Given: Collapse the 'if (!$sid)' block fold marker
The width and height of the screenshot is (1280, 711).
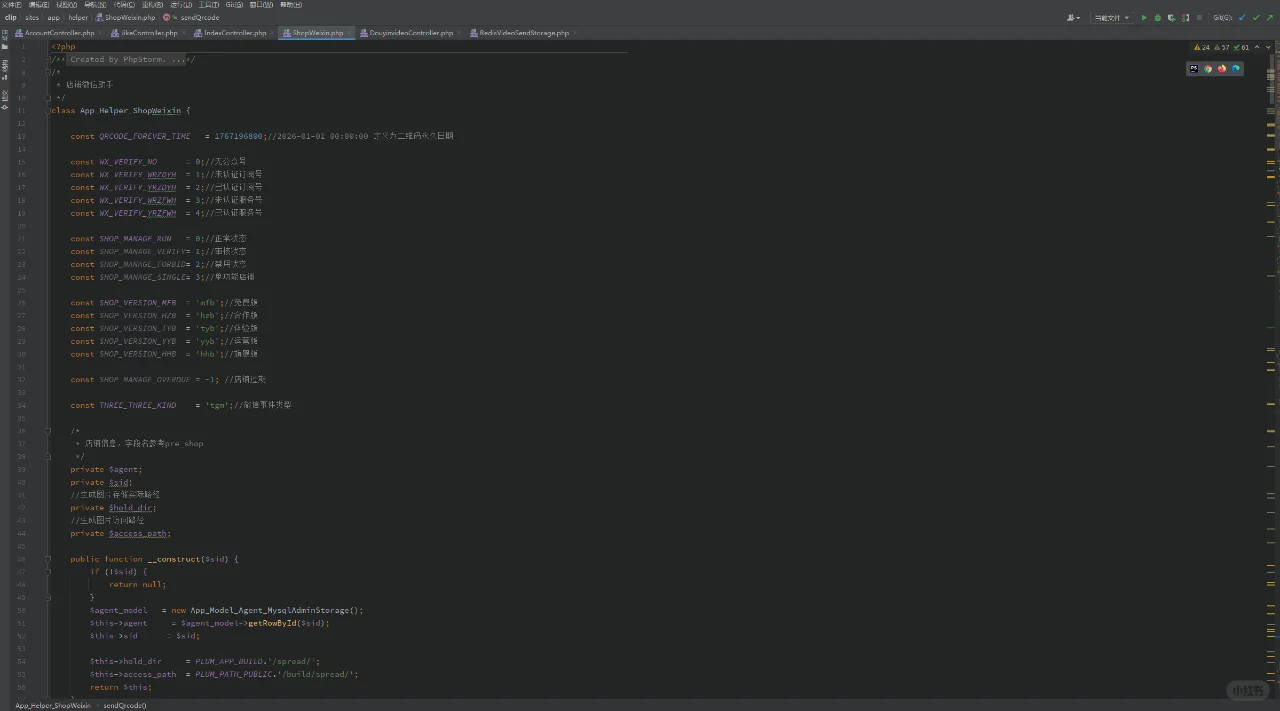Looking at the screenshot, I should (x=48, y=572).
